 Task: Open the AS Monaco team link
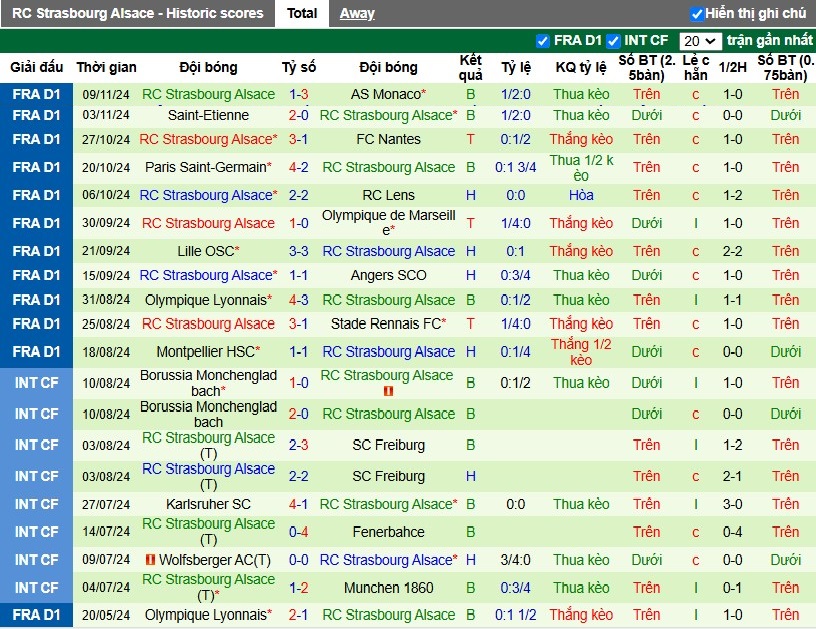pos(386,94)
